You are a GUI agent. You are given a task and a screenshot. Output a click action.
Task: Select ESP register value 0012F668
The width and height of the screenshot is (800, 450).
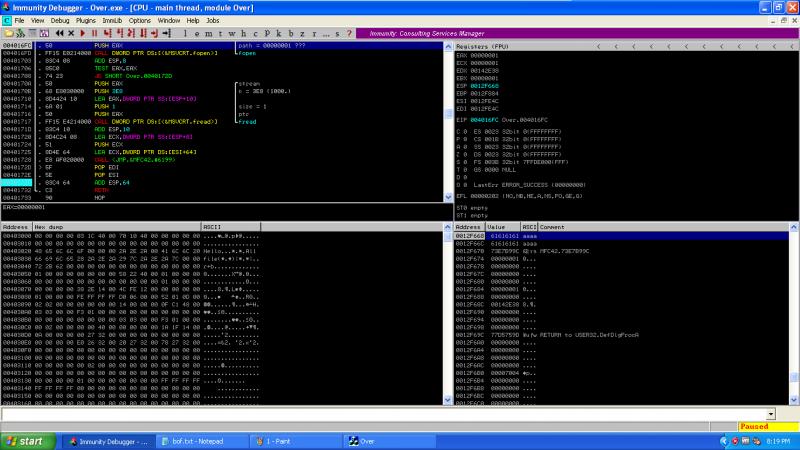coord(485,86)
